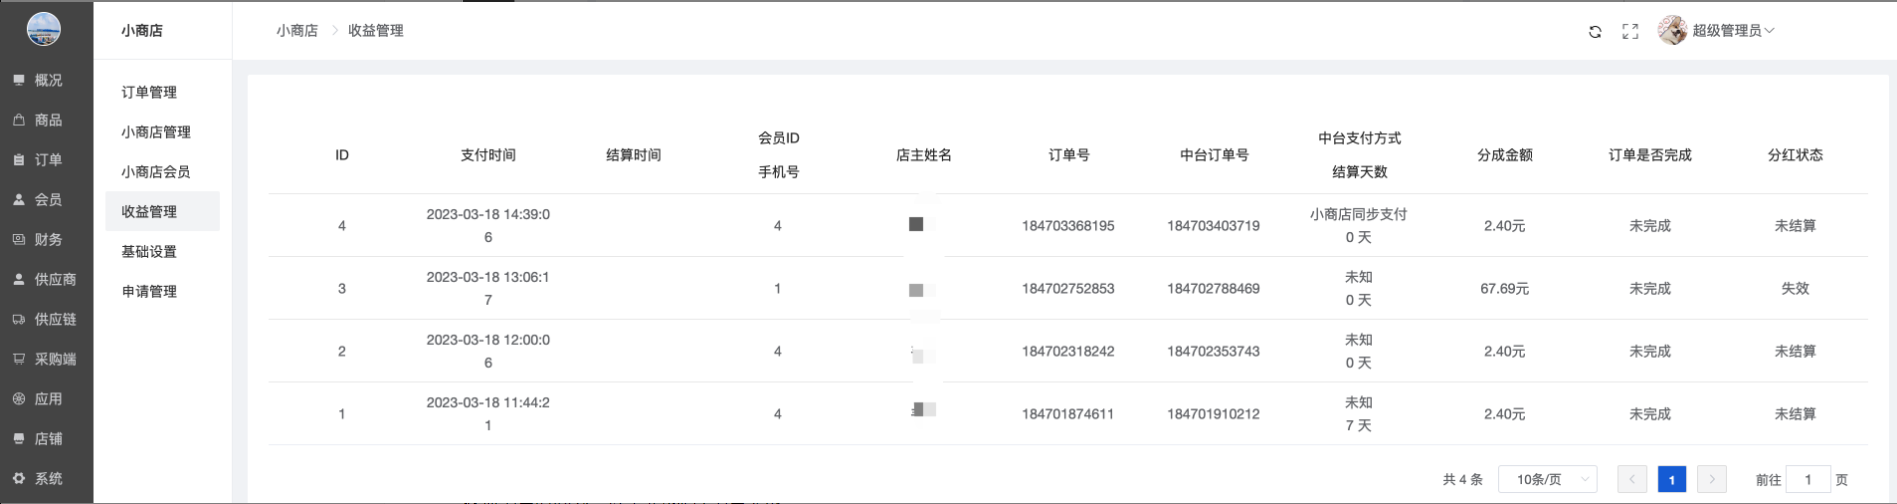Click the user avatar next to 超级管理员
The image size is (1897, 504).
[1672, 31]
